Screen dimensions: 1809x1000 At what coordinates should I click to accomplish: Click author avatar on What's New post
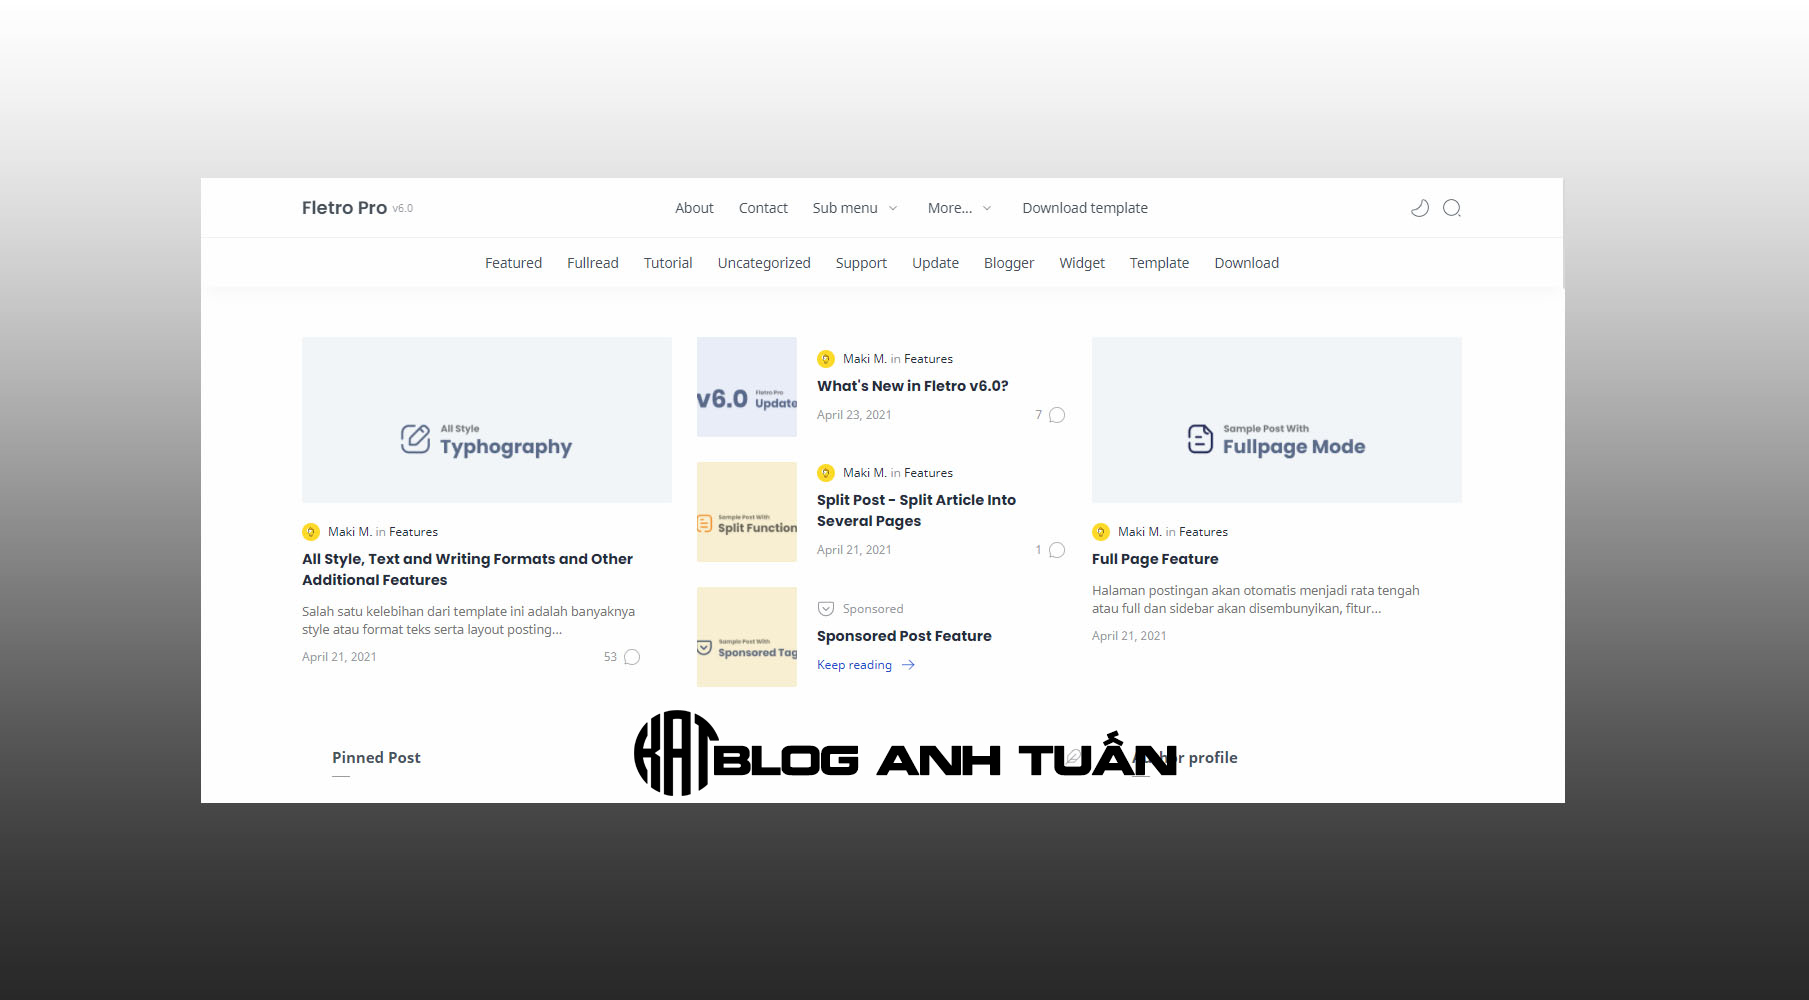(826, 359)
